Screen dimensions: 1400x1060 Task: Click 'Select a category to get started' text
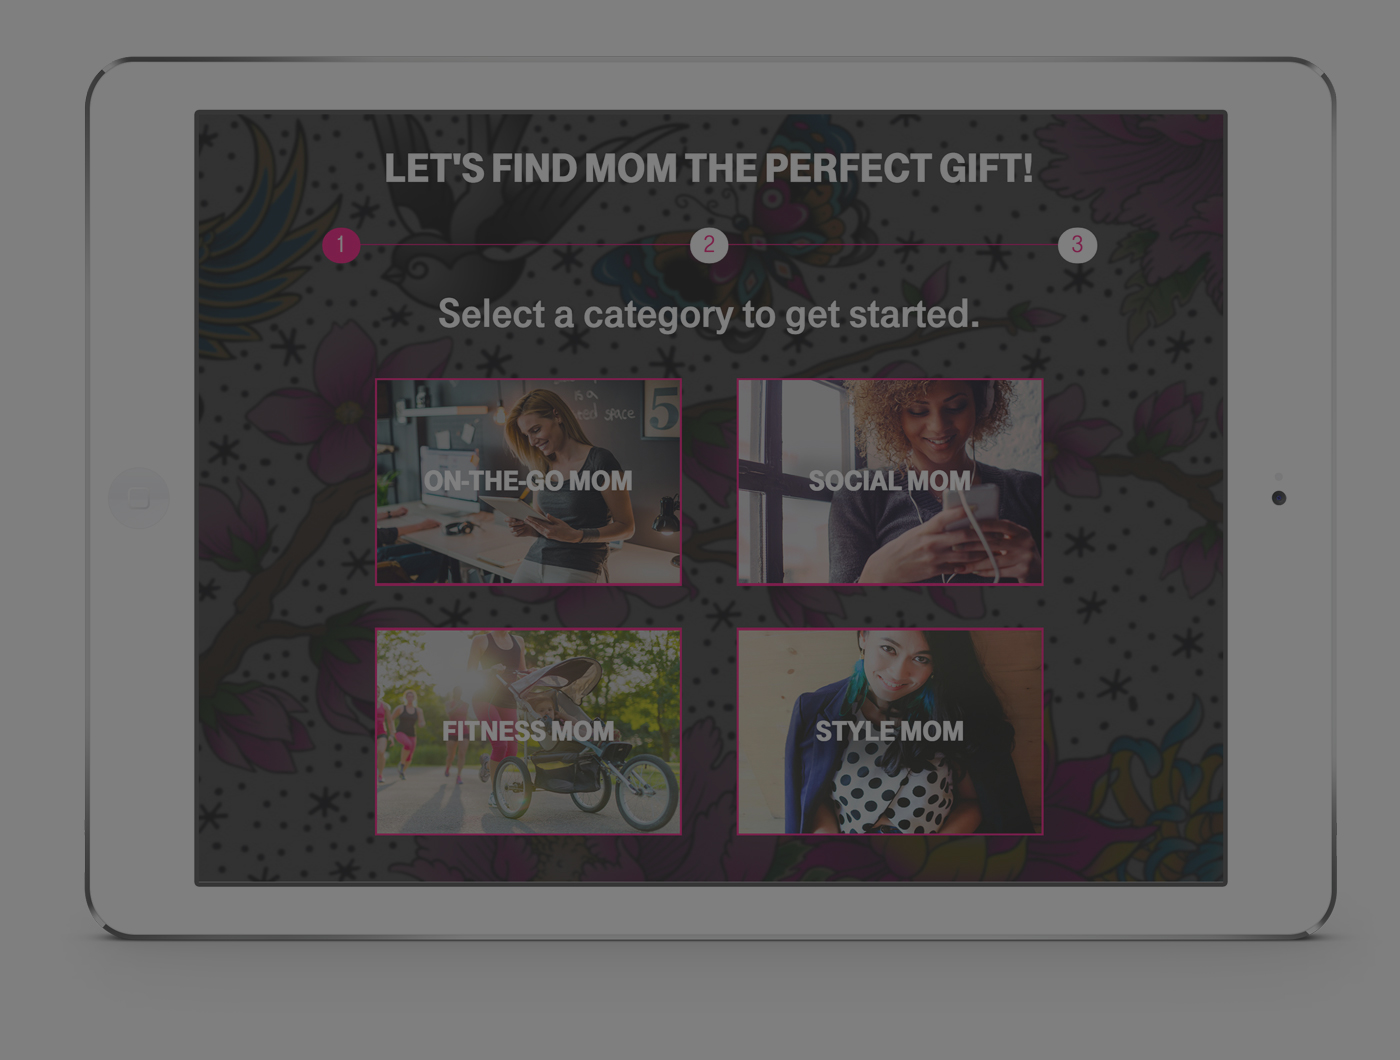(709, 314)
